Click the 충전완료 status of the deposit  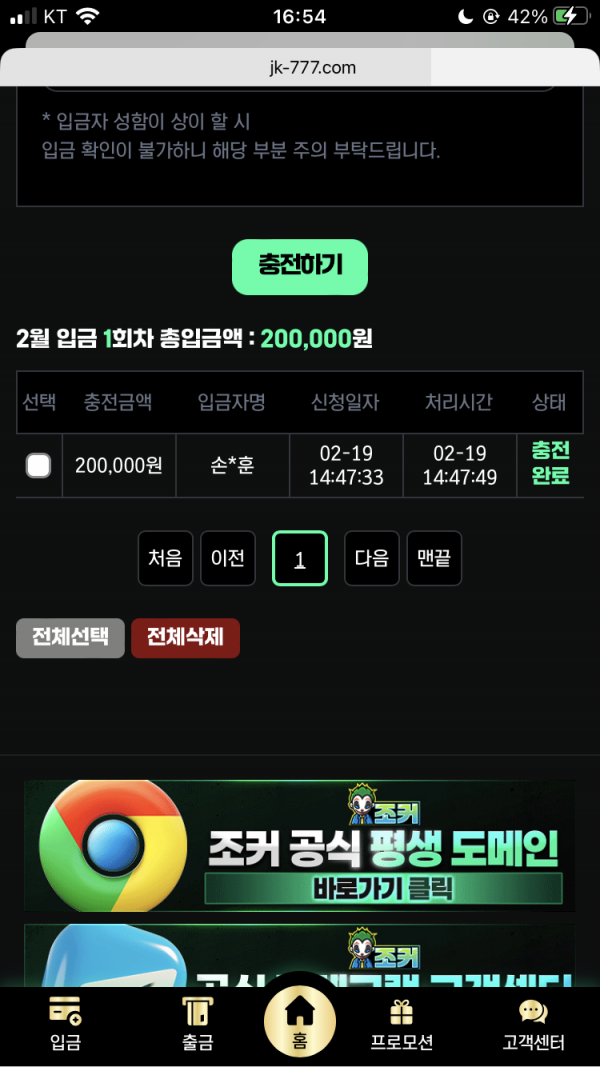550,463
